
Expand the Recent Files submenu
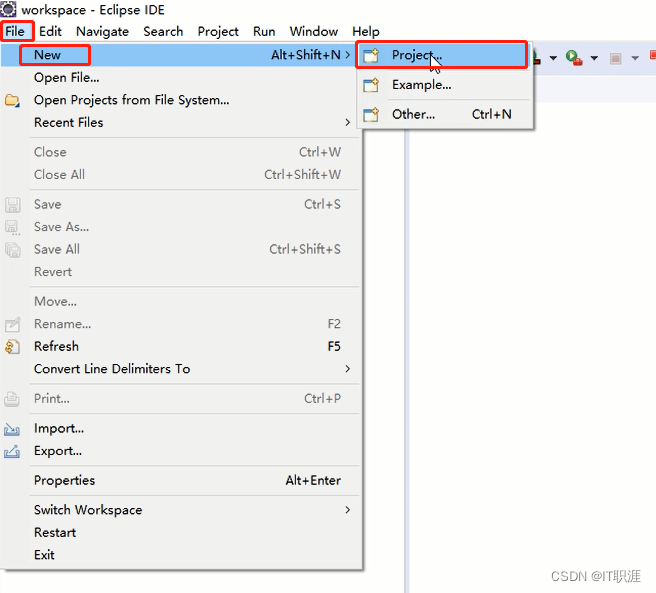coord(180,123)
